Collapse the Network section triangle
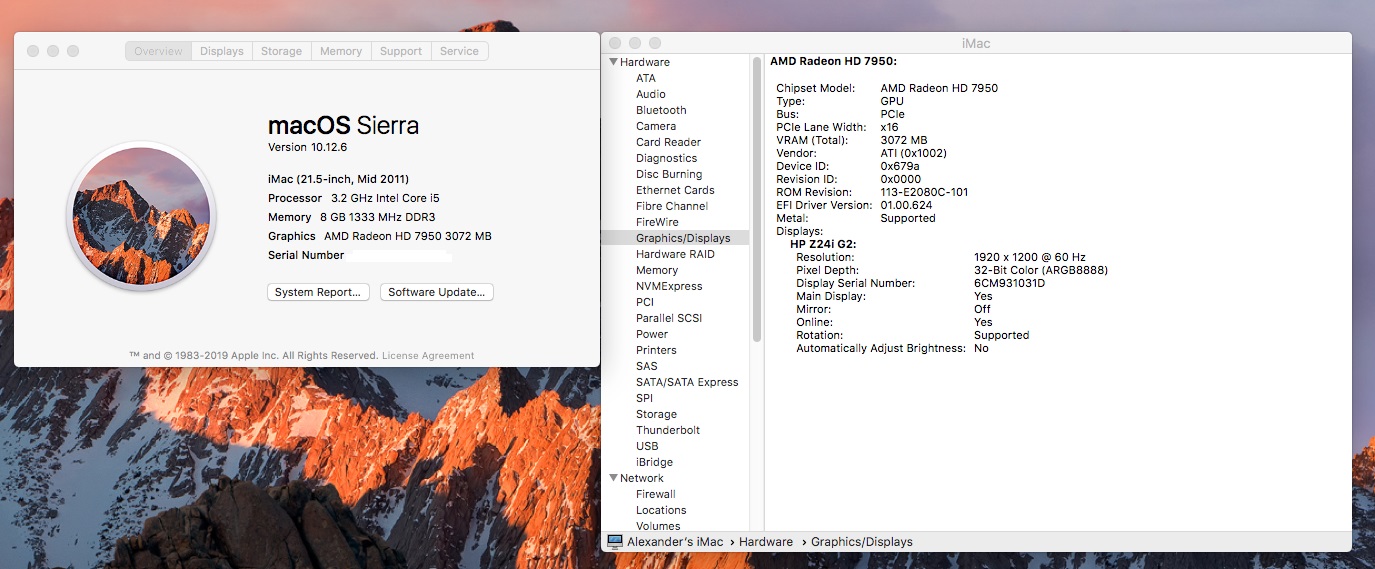The height and width of the screenshot is (569, 1375). [613, 478]
